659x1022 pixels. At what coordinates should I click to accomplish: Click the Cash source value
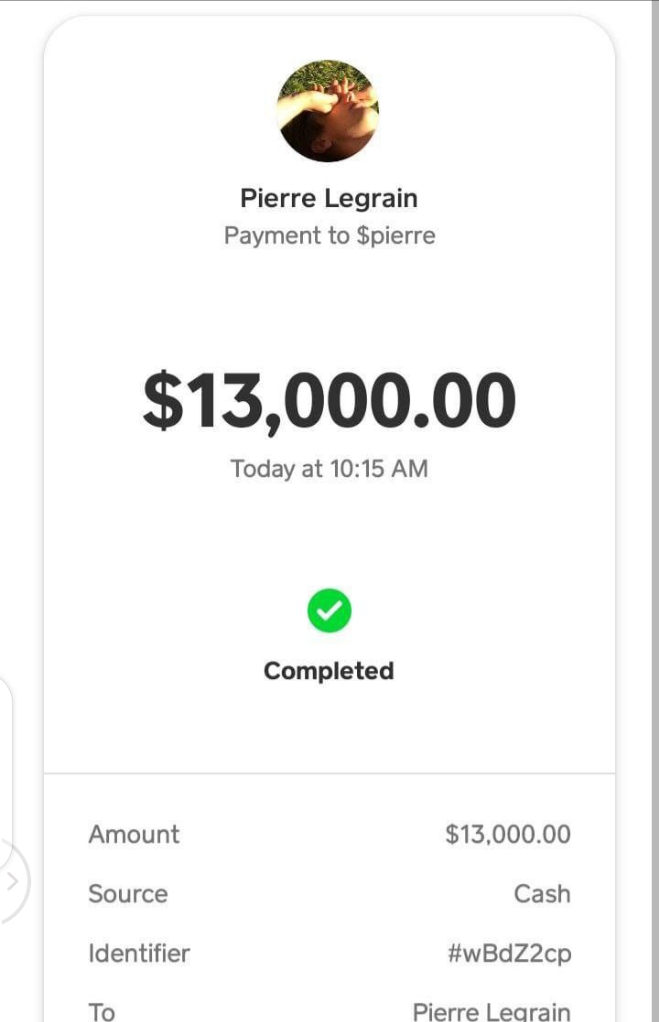[x=542, y=894]
